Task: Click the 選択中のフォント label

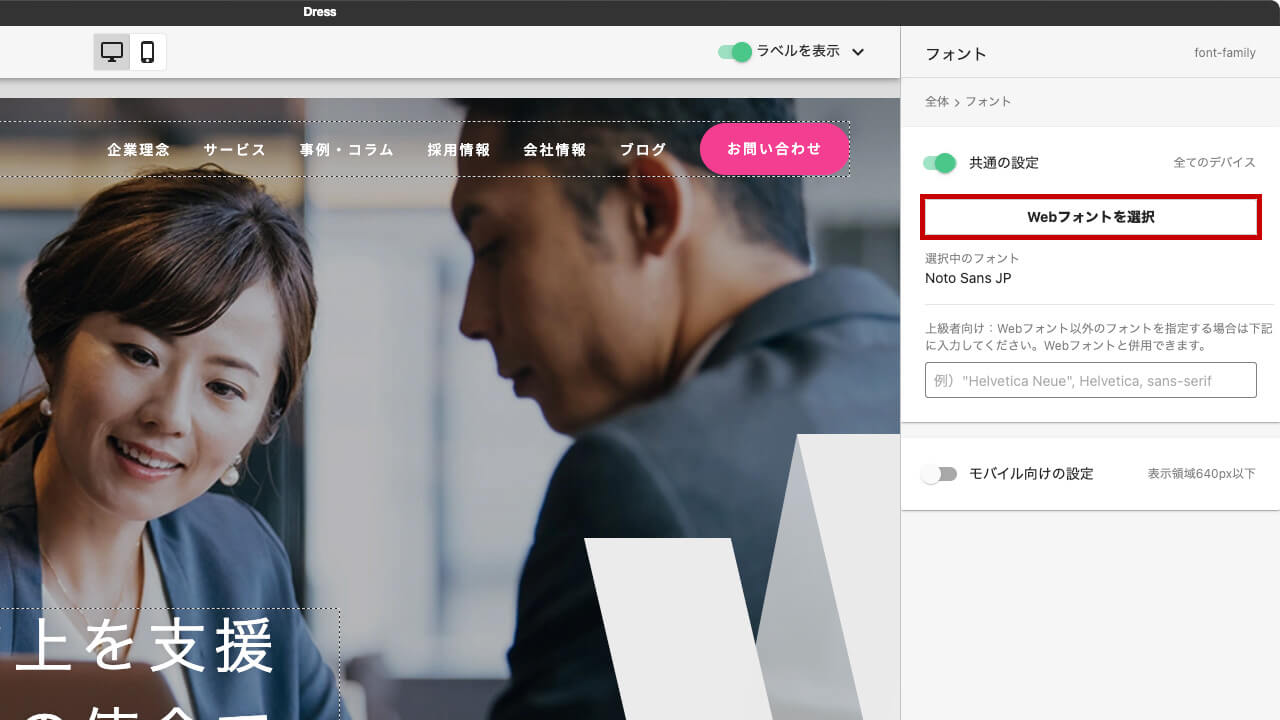Action: (972, 258)
